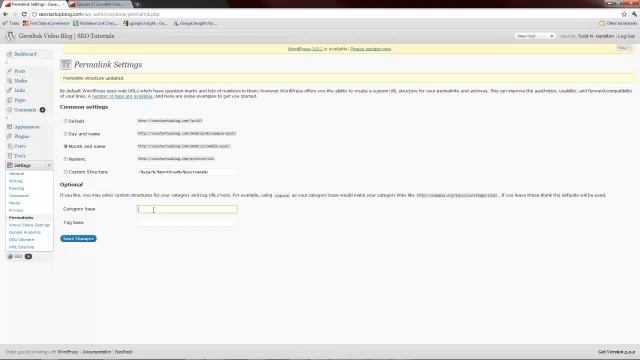This screenshot has height=360, width=640.
Task: Click the Posts pushpin icon in sidebar
Action: click(x=10, y=71)
